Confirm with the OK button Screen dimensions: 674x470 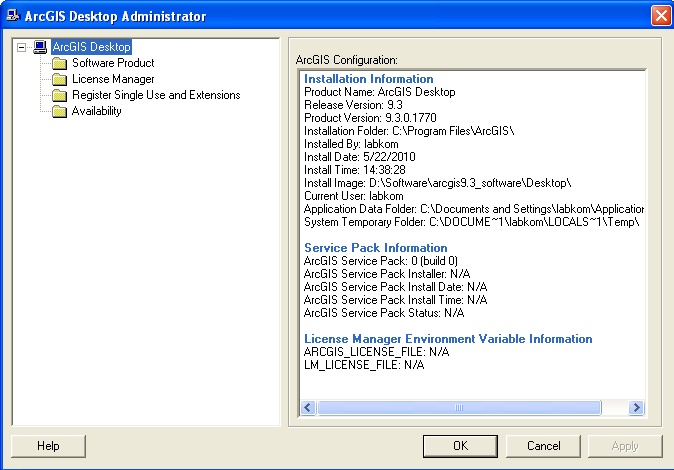click(x=460, y=446)
